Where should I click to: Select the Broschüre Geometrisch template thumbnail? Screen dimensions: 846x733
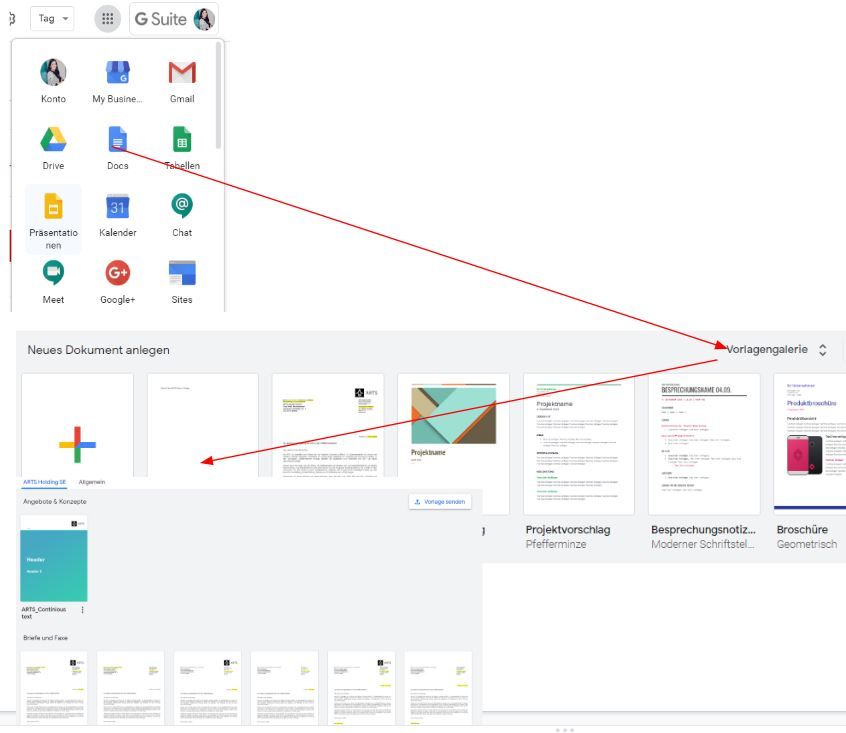pyautogui.click(x=810, y=442)
